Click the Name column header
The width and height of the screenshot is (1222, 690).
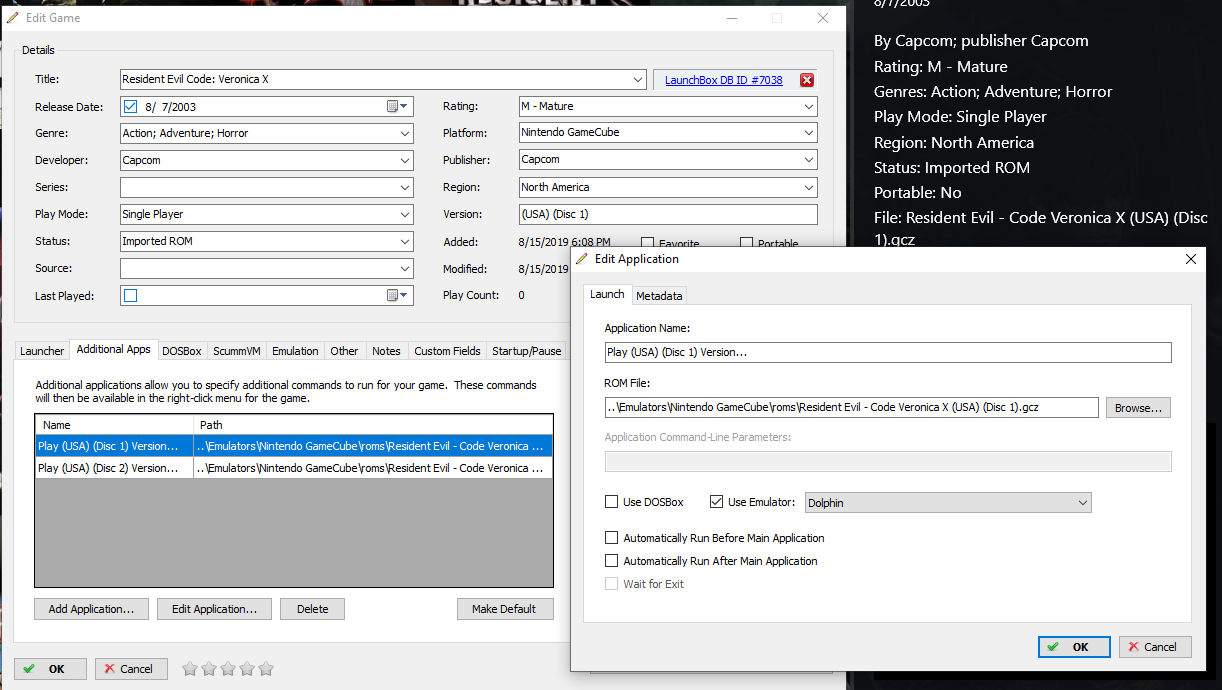pos(114,425)
